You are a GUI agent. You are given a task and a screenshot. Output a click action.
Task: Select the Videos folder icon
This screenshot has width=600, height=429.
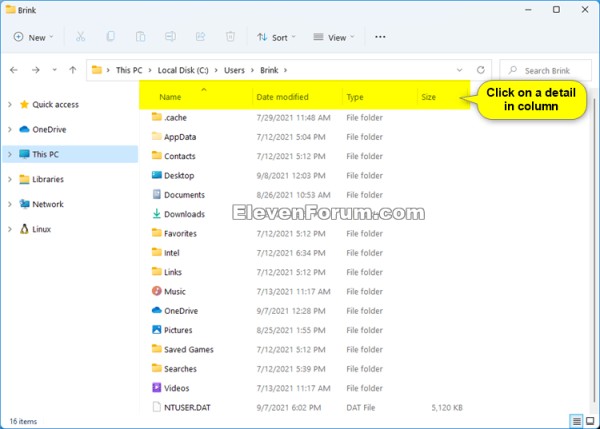tap(157, 388)
